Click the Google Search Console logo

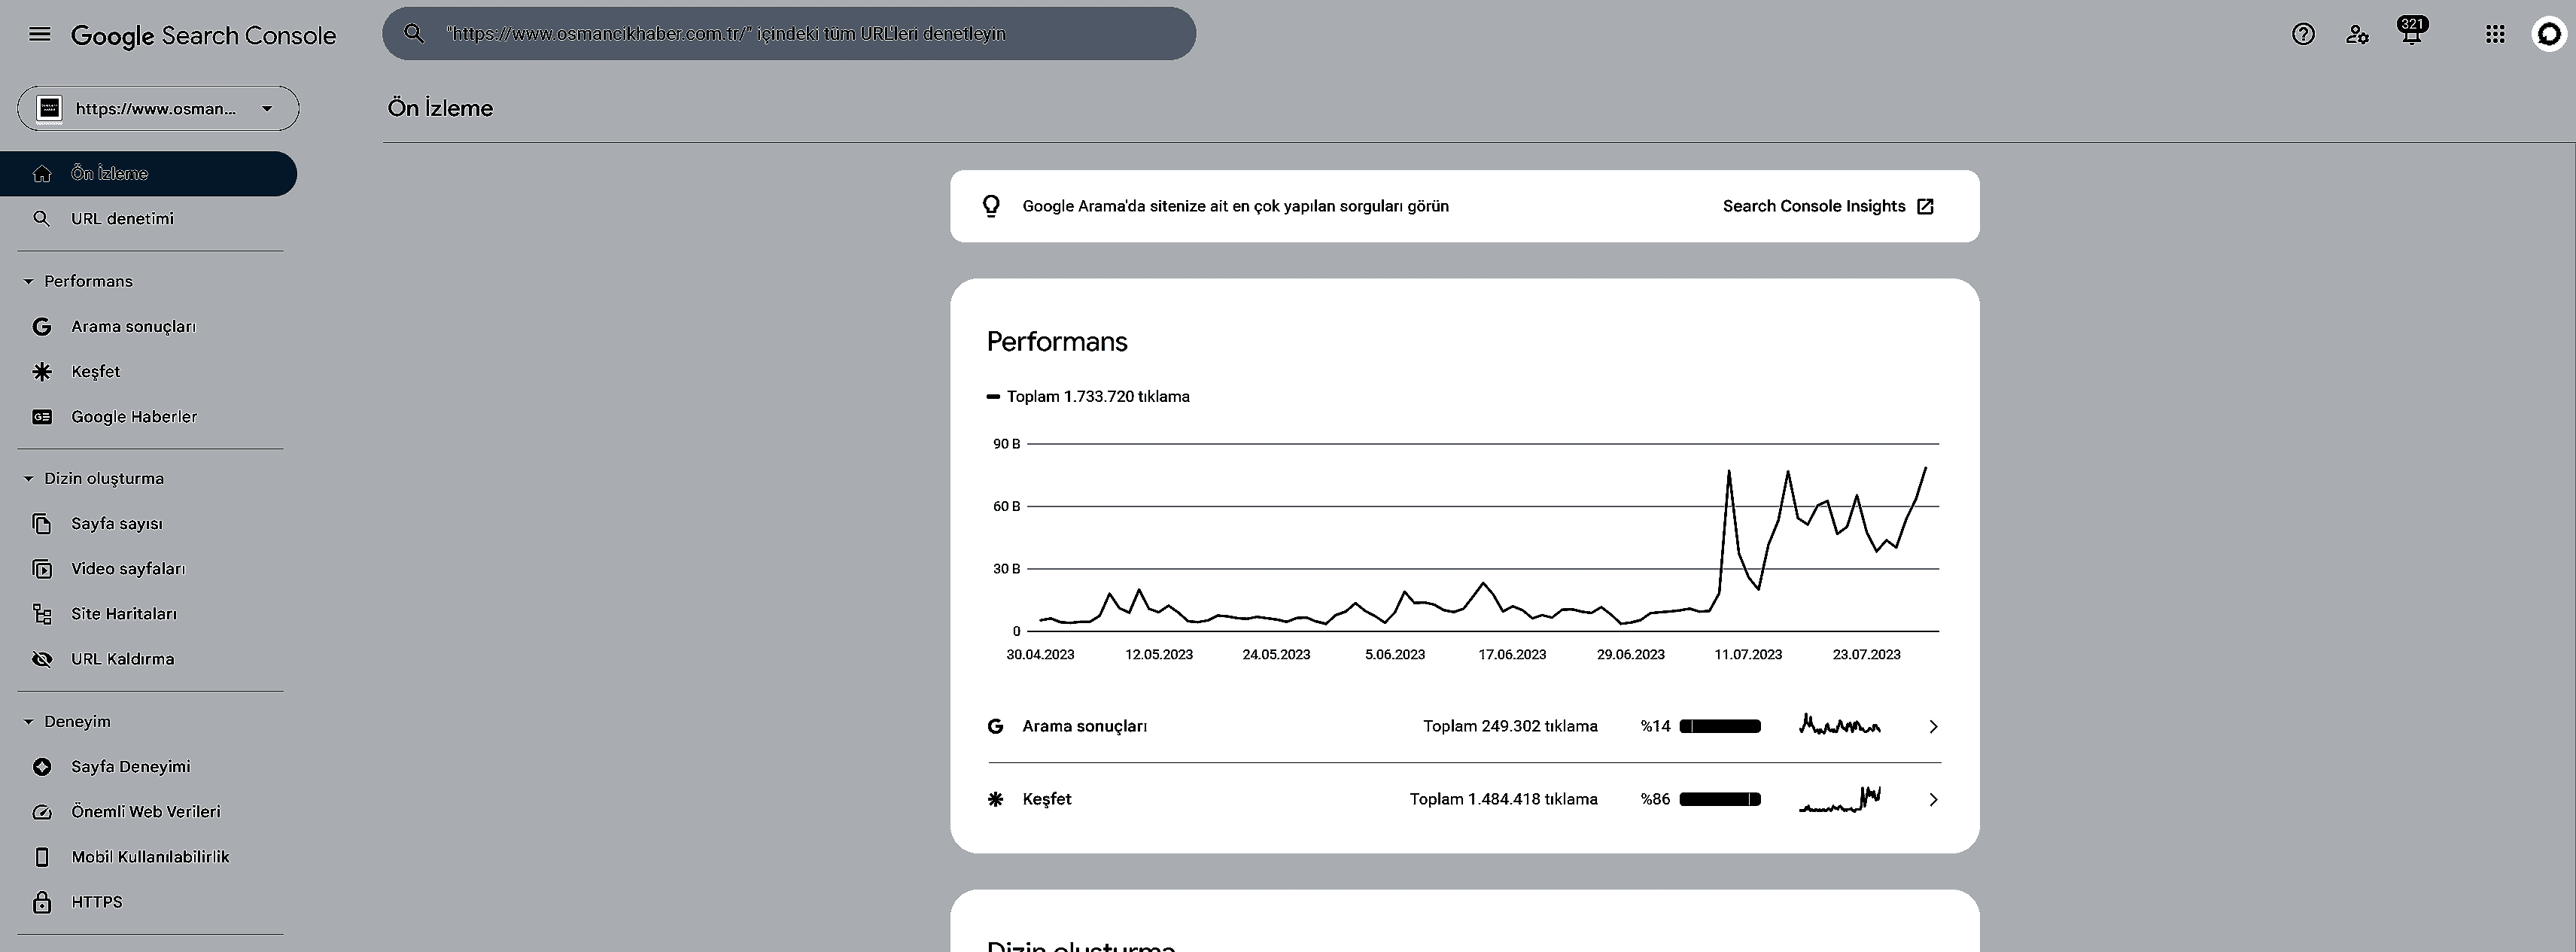pos(203,35)
